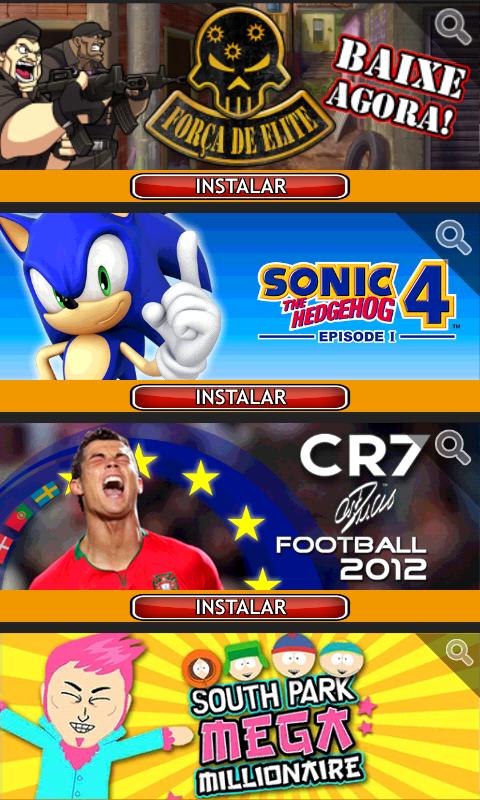The image size is (480, 800).
Task: Open the magnifier on Sonic 4 banner
Action: pos(453,237)
